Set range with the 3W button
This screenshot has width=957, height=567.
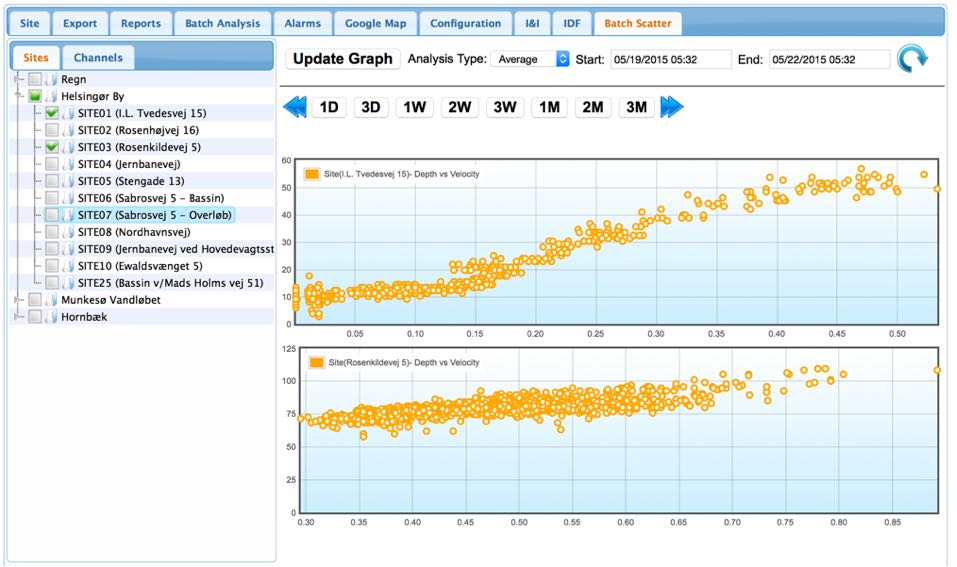[x=505, y=107]
